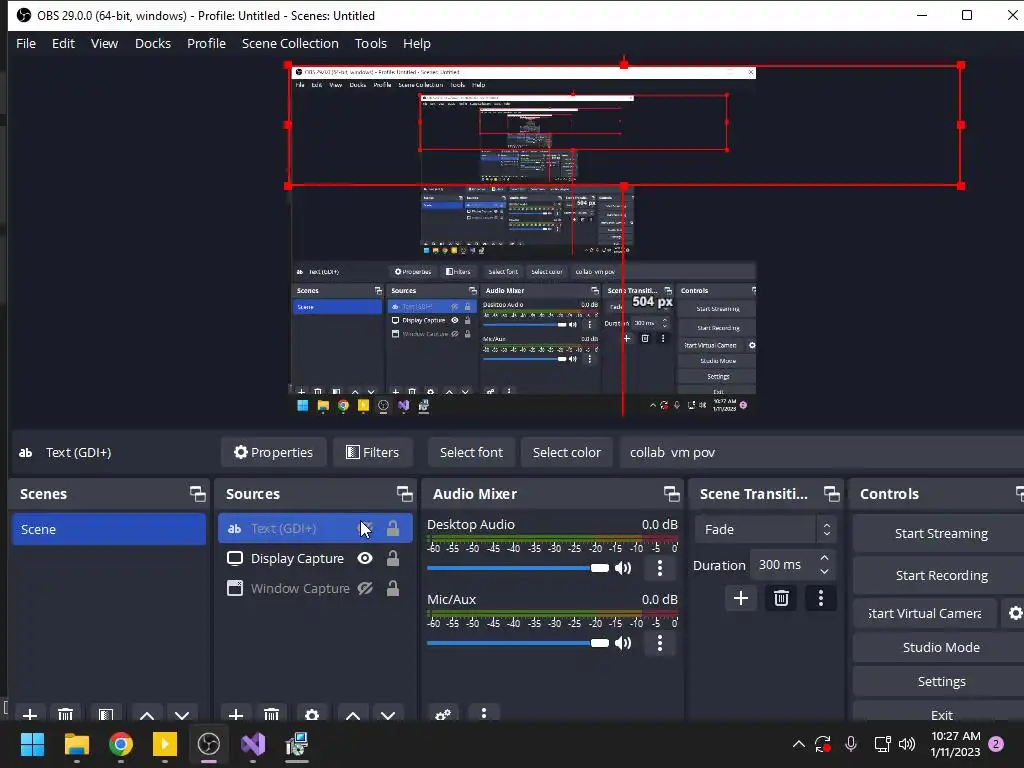Click Select color button

pos(567,452)
